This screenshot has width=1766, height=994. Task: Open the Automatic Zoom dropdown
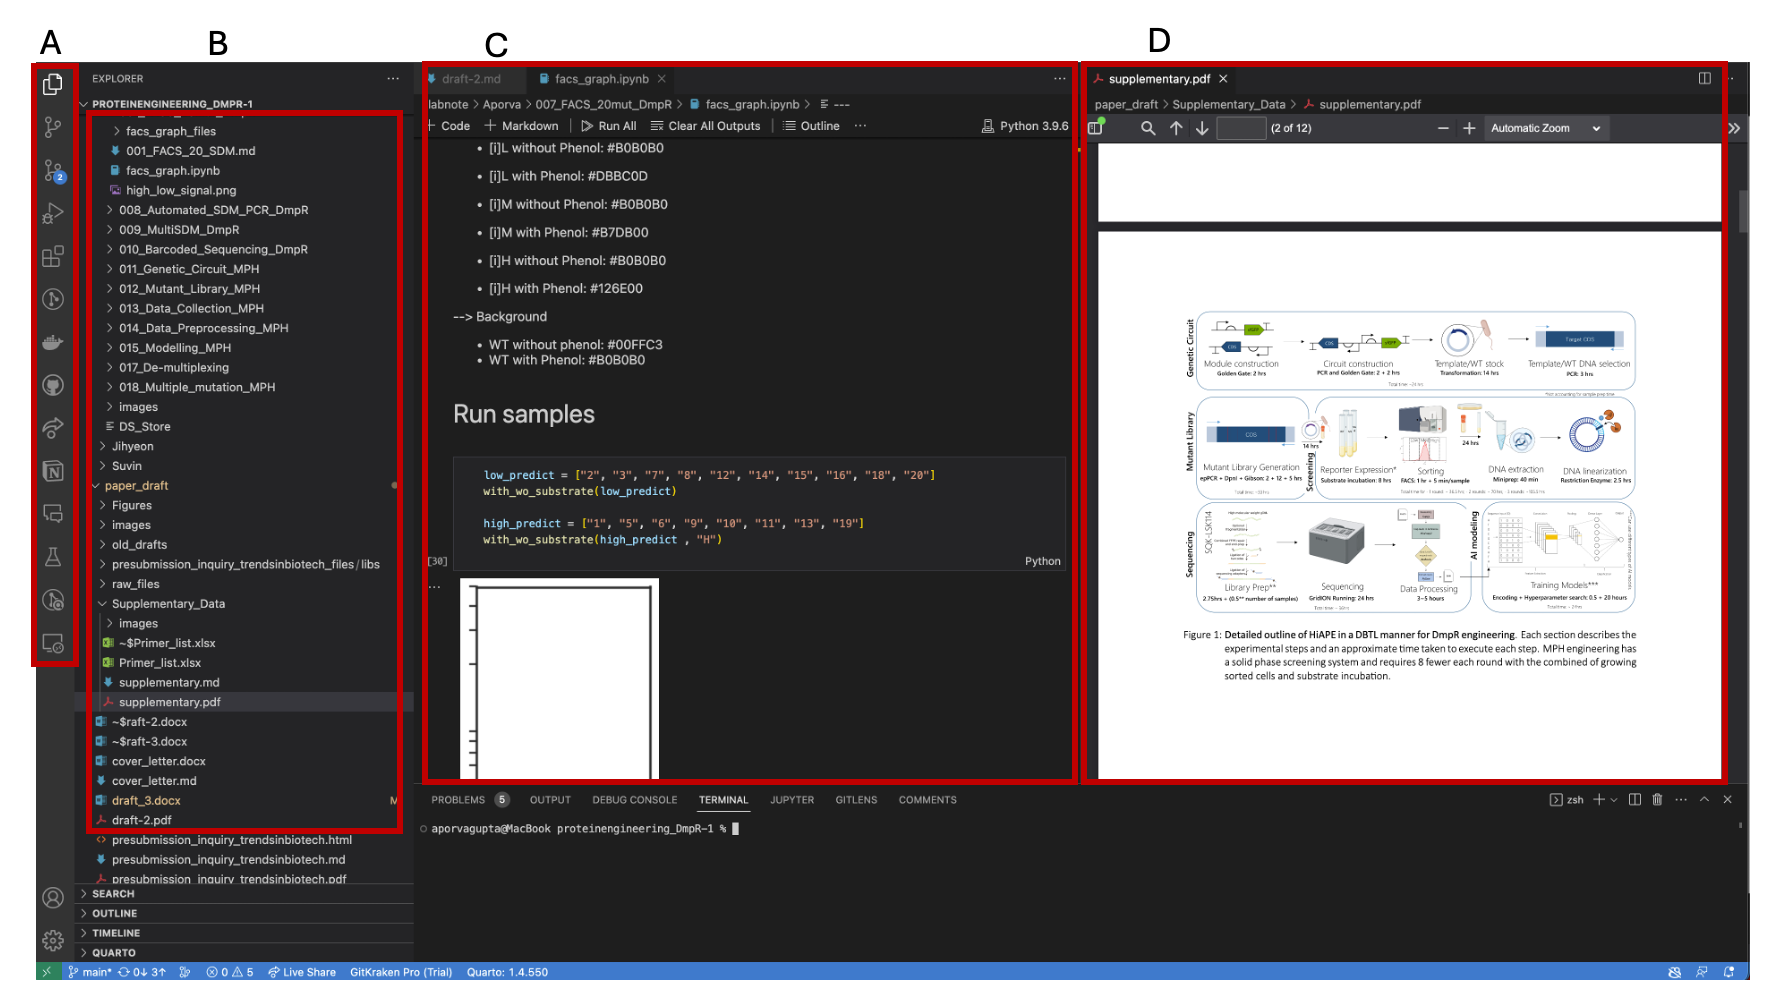click(x=1545, y=128)
